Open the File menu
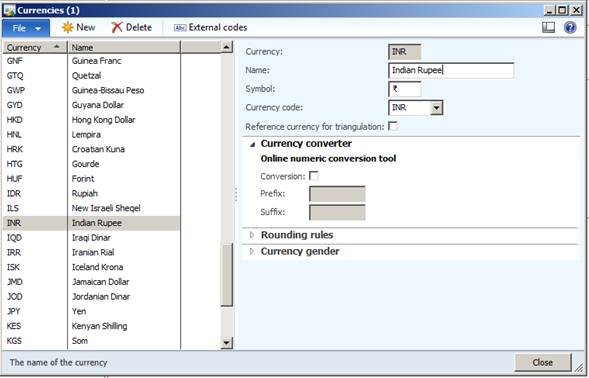589x378 pixels. (26, 28)
